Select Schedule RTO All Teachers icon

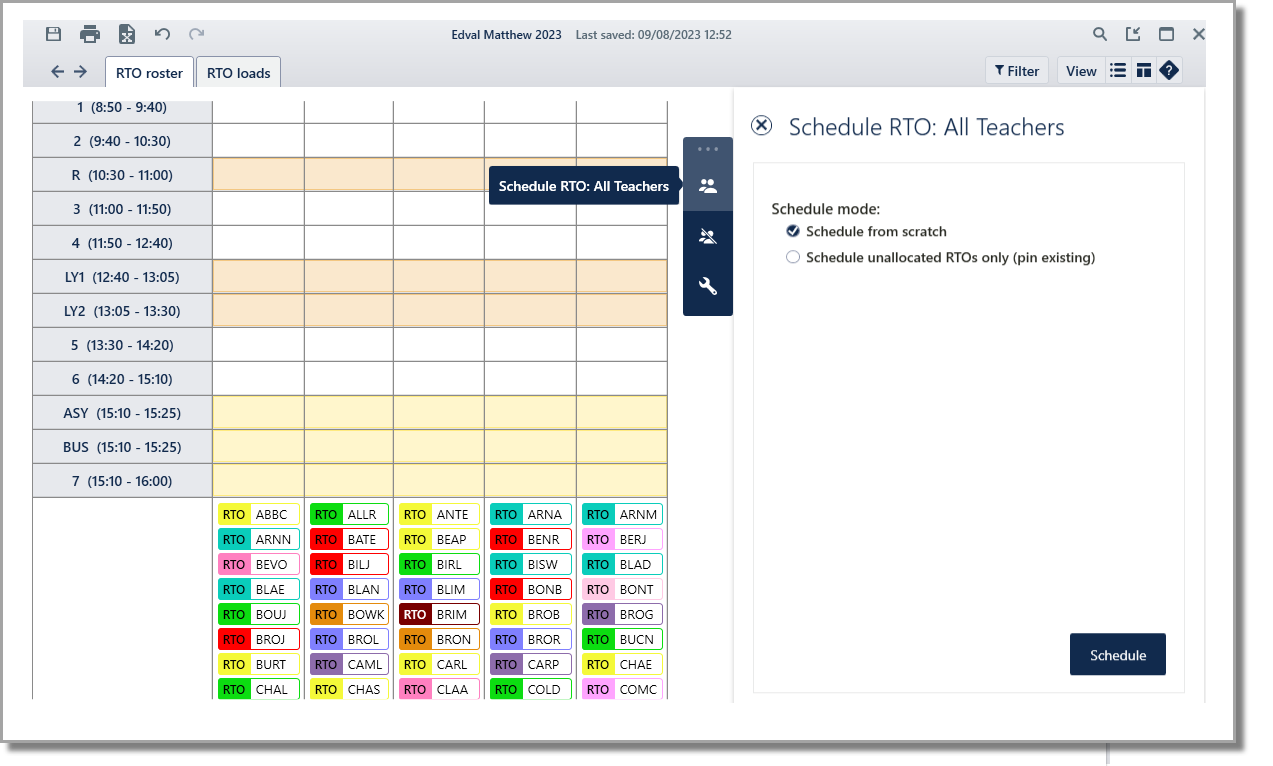coord(708,186)
